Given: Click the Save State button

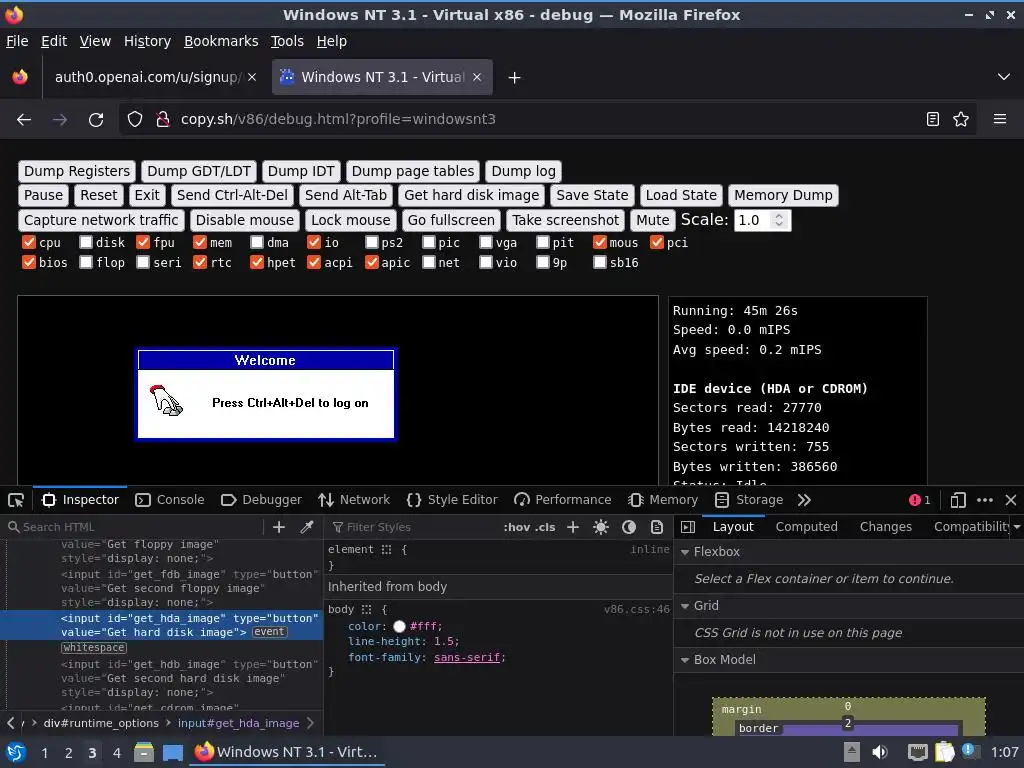Looking at the screenshot, I should click(x=592, y=195).
